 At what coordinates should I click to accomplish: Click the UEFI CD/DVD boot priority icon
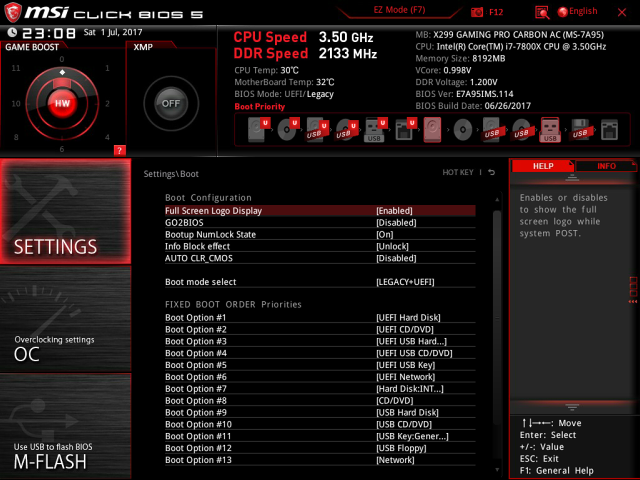[x=288, y=129]
